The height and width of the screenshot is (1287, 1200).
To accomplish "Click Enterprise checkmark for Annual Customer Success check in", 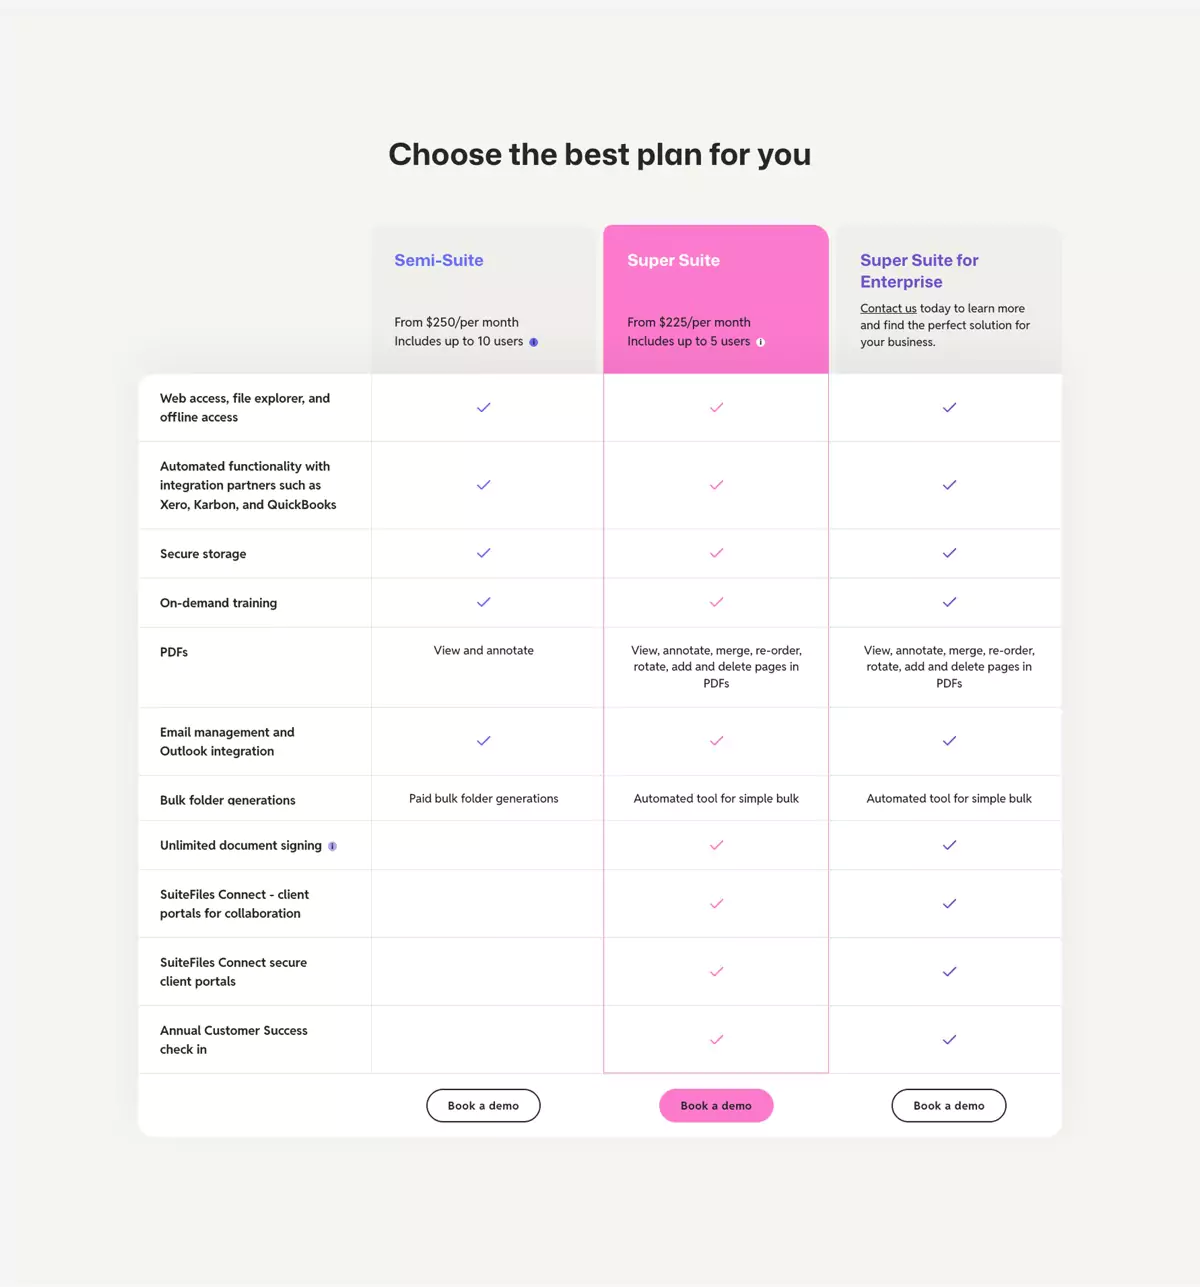I will click(x=949, y=1040).
